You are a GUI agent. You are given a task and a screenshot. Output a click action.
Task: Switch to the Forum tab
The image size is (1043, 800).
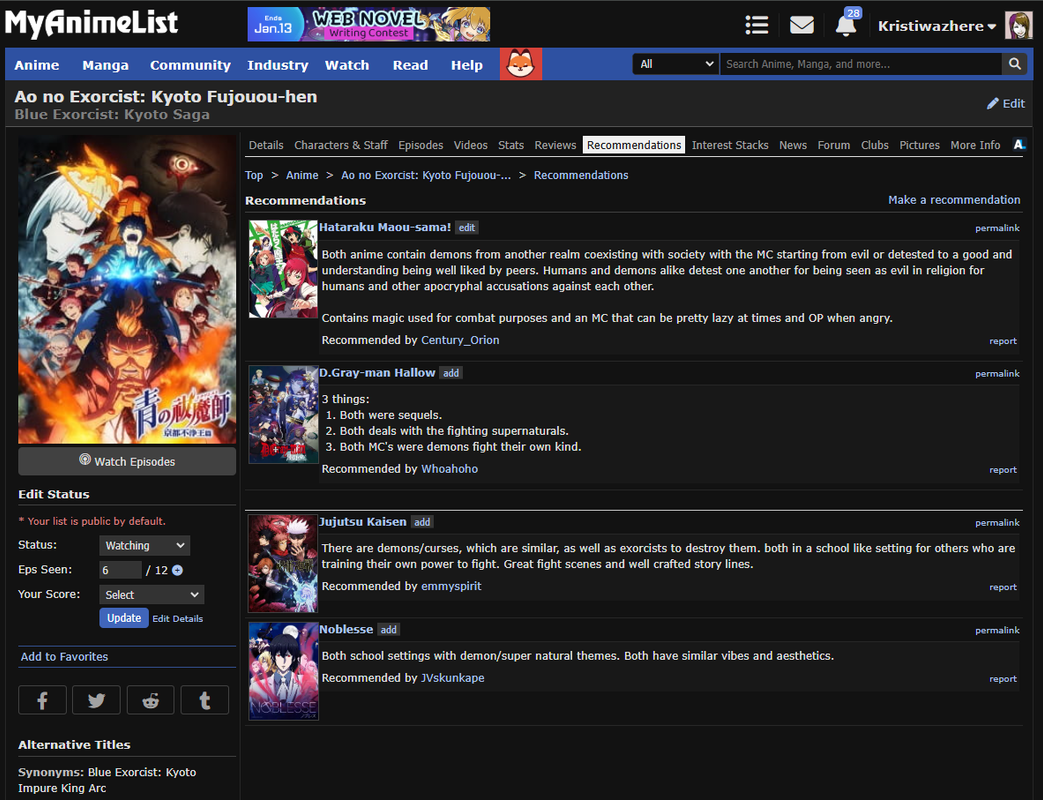click(x=833, y=145)
